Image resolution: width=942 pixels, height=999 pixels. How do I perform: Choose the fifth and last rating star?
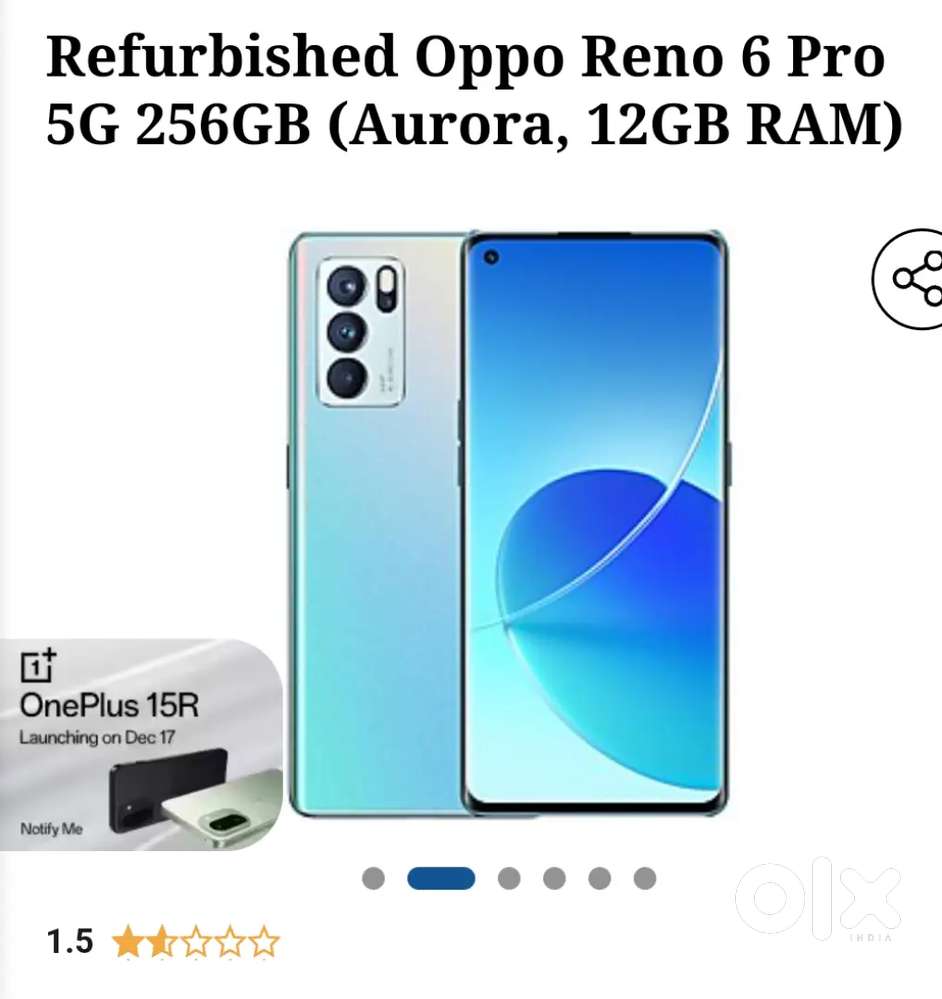pos(264,942)
